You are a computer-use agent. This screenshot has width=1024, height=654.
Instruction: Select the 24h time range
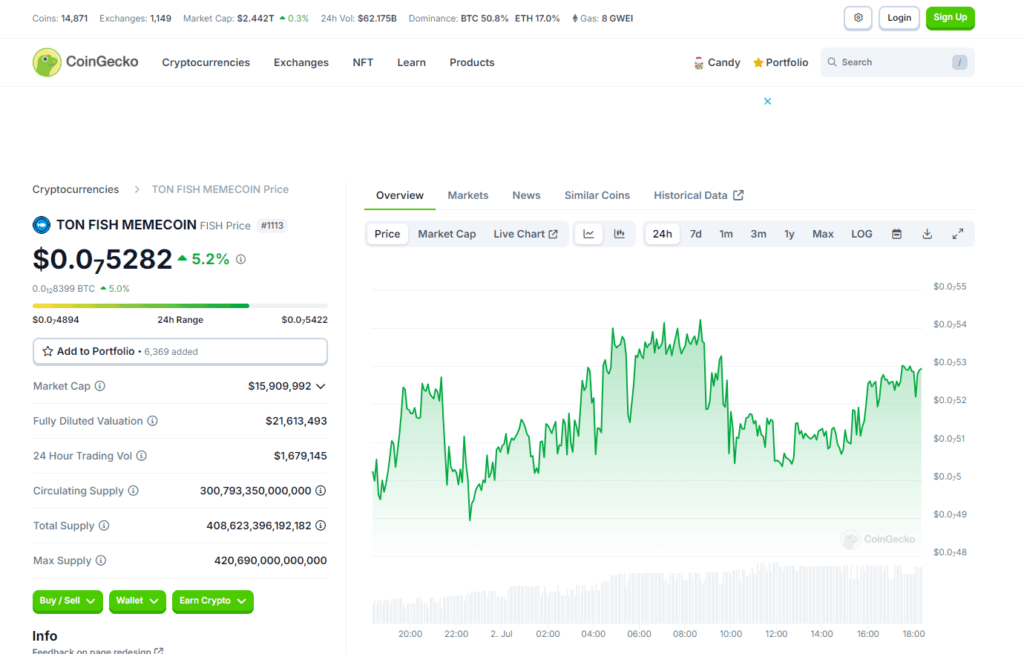click(662, 234)
